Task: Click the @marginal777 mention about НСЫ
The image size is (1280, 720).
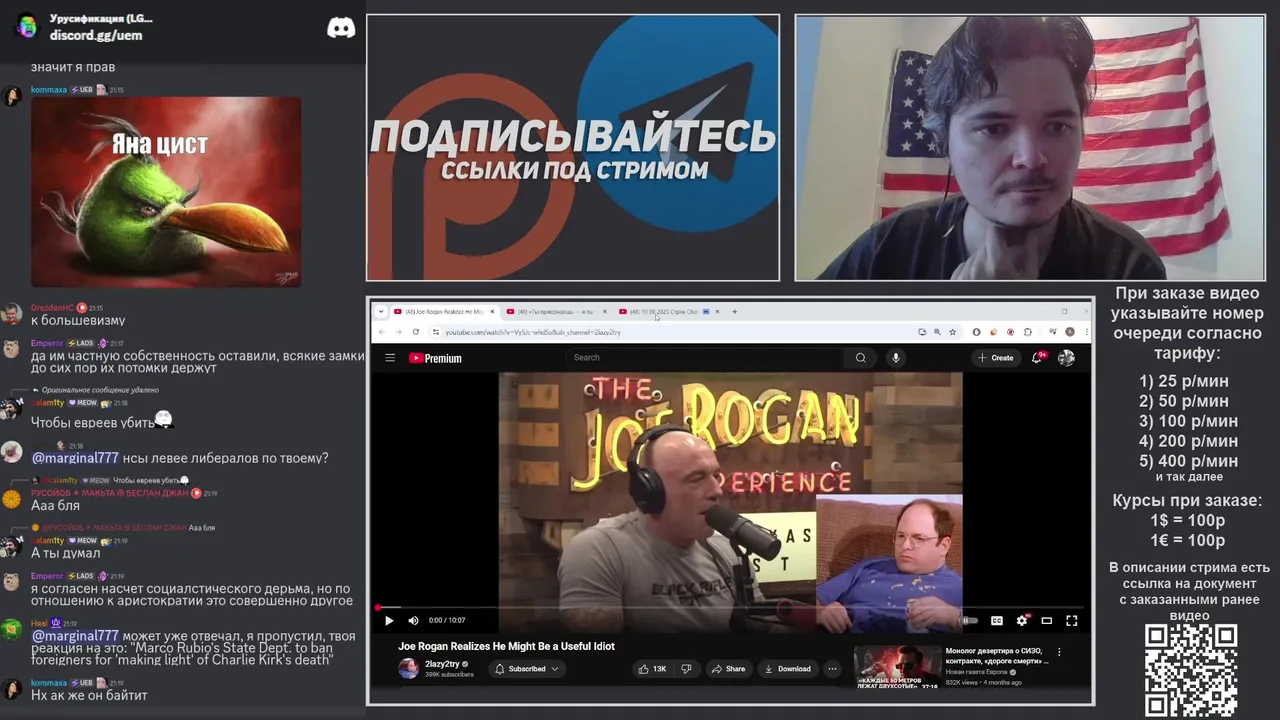Action: [75, 458]
